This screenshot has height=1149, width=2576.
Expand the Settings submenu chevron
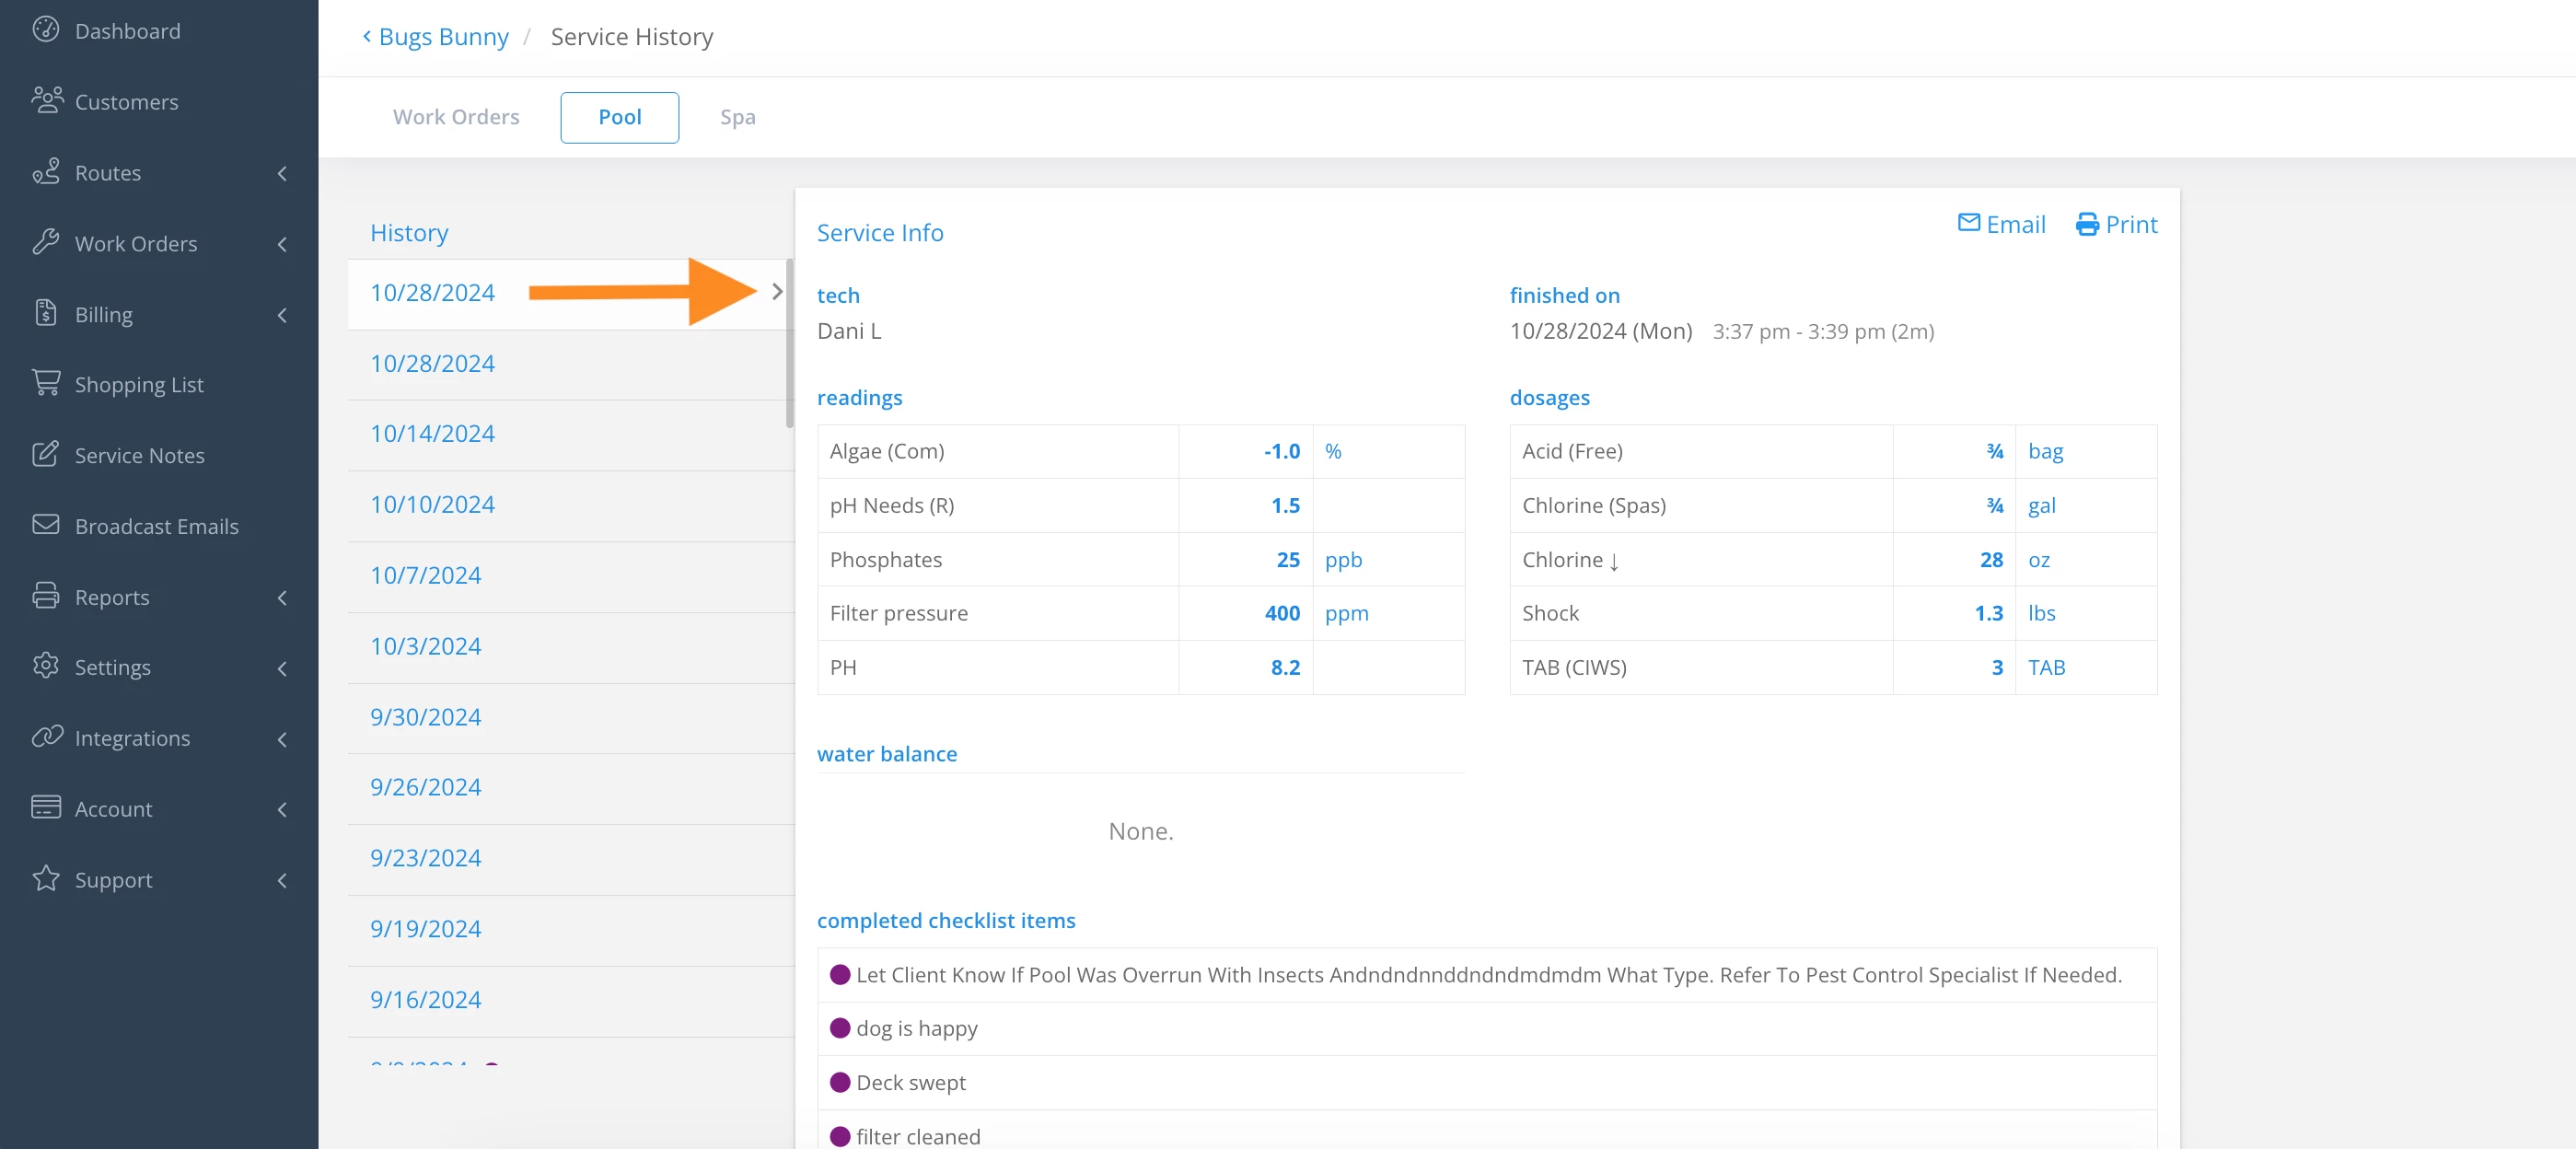[x=282, y=668]
